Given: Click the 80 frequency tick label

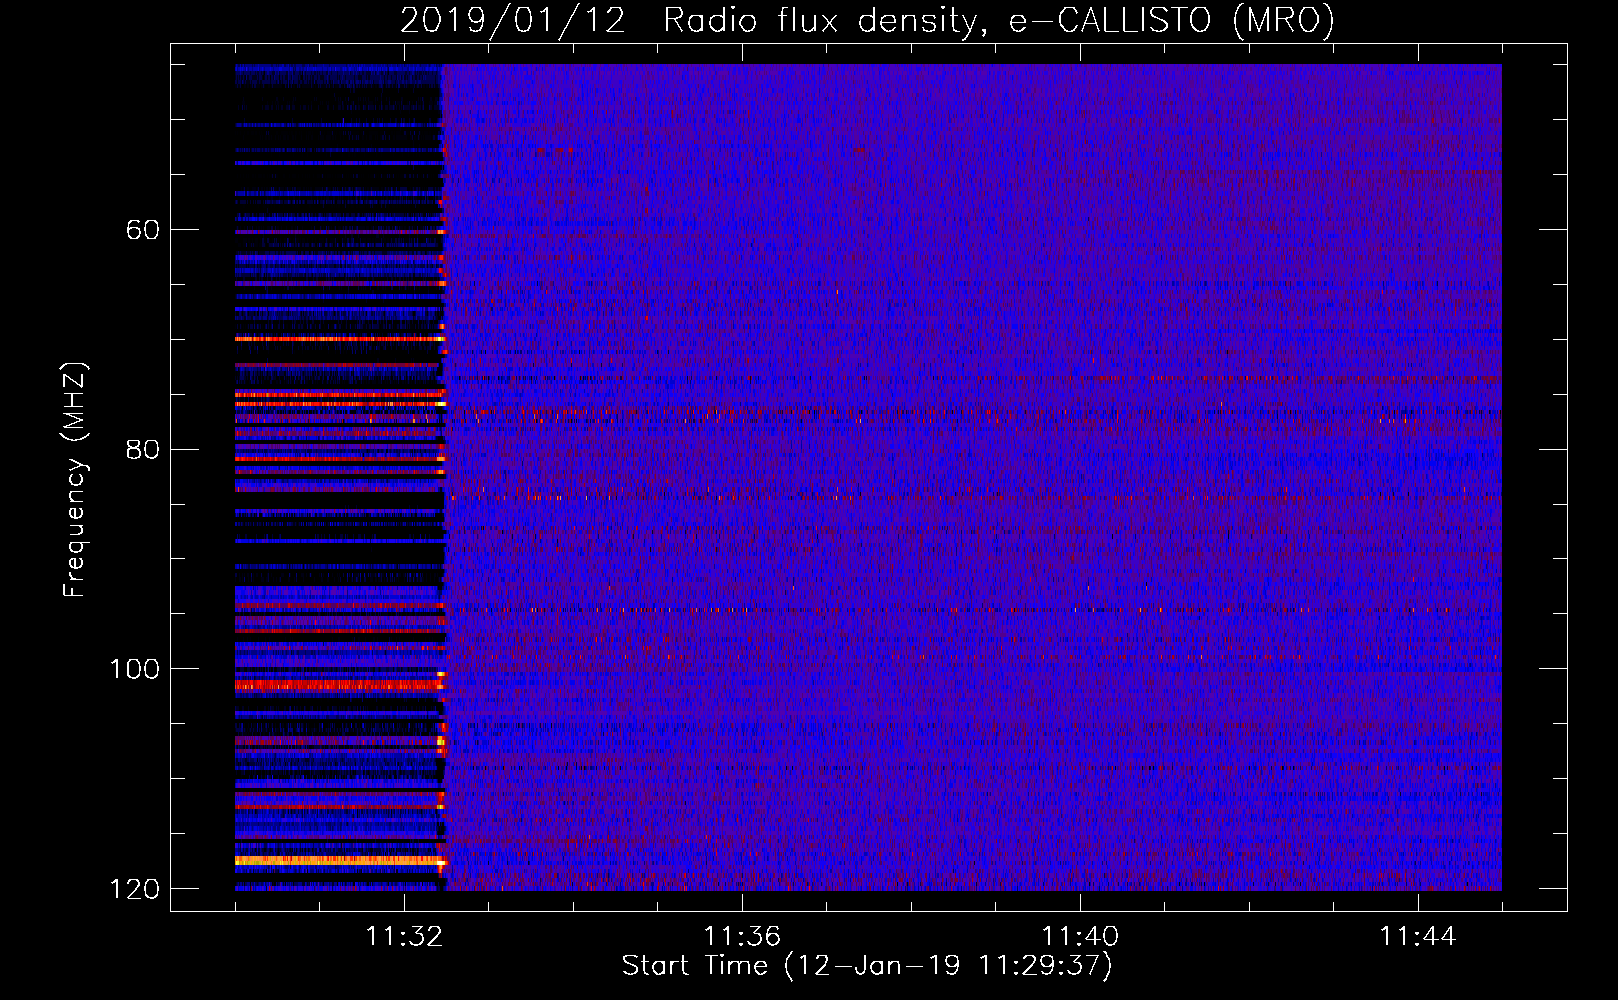Looking at the screenshot, I should point(142,449).
